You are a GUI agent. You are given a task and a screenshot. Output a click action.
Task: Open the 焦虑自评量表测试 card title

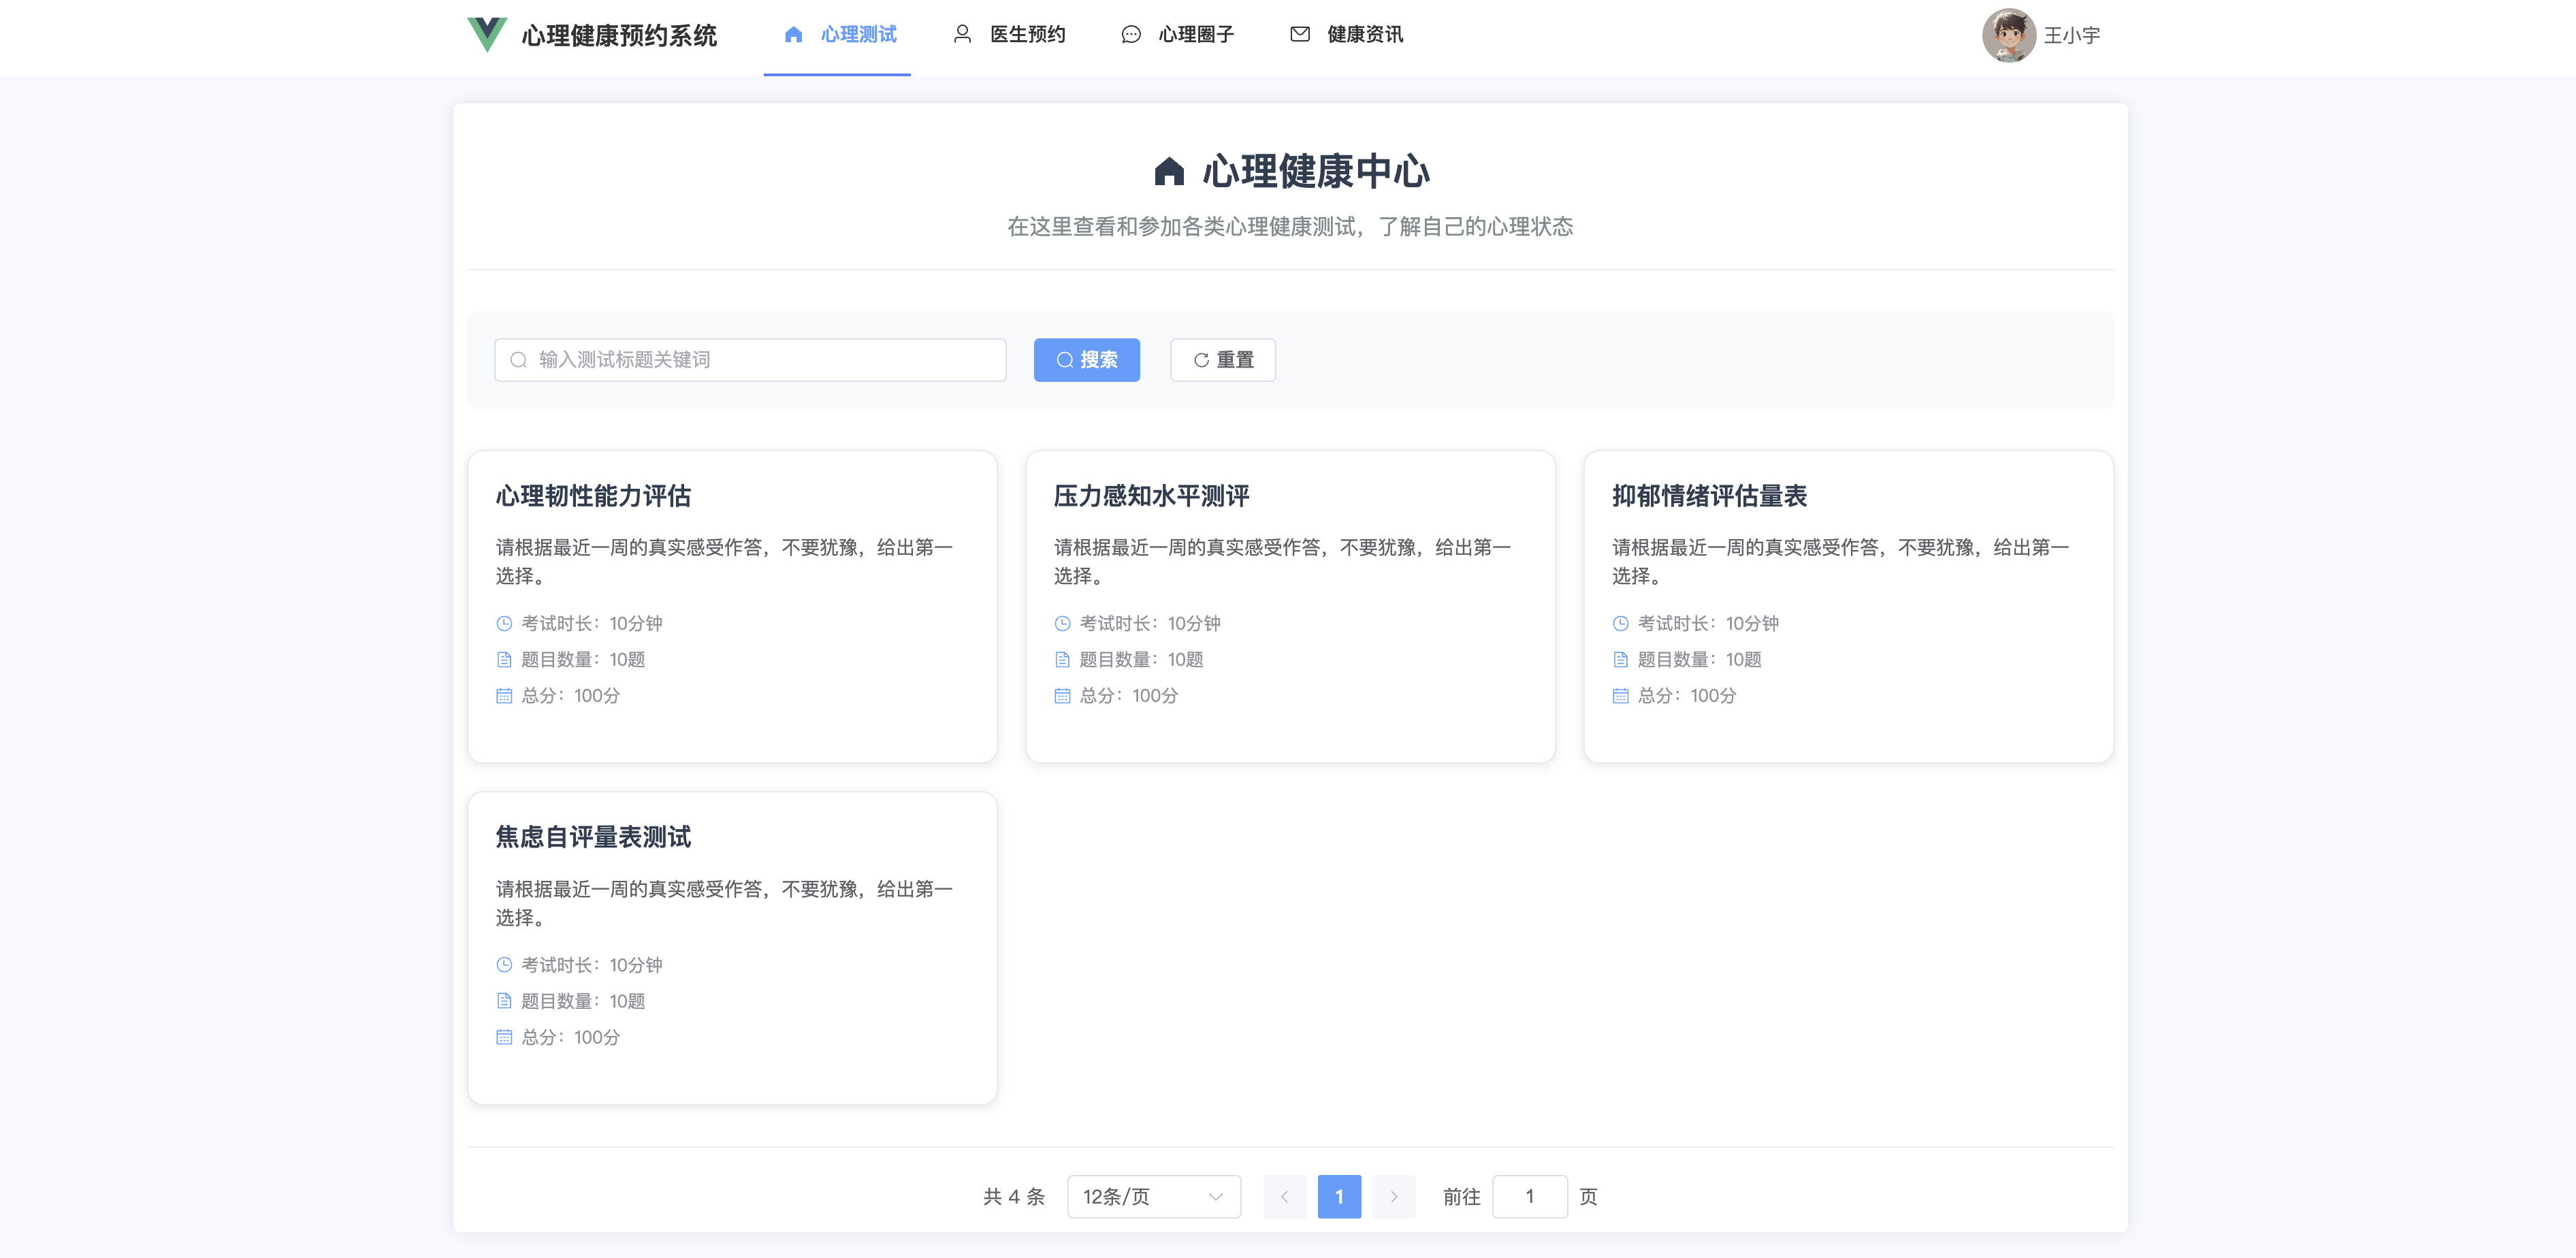tap(593, 837)
